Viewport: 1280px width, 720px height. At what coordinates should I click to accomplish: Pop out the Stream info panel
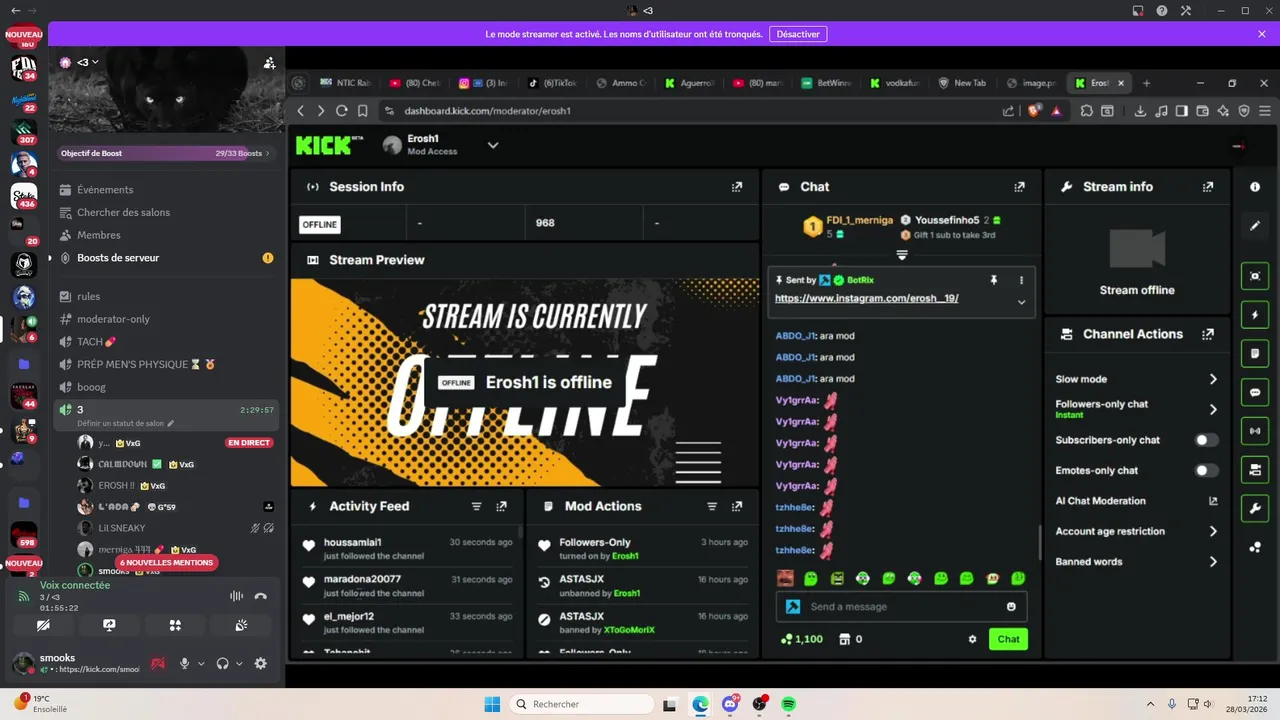pyautogui.click(x=1208, y=187)
